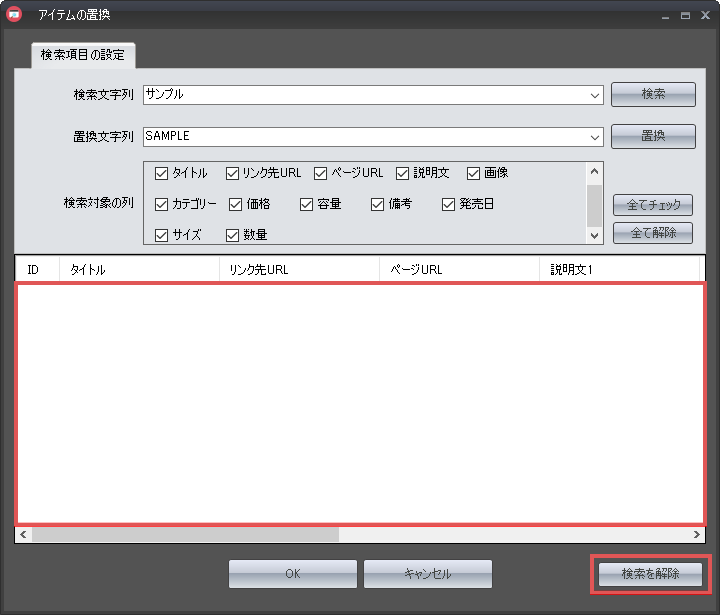Select the 検索項目の設定 tab
This screenshot has width=720, height=615.
(x=83, y=55)
